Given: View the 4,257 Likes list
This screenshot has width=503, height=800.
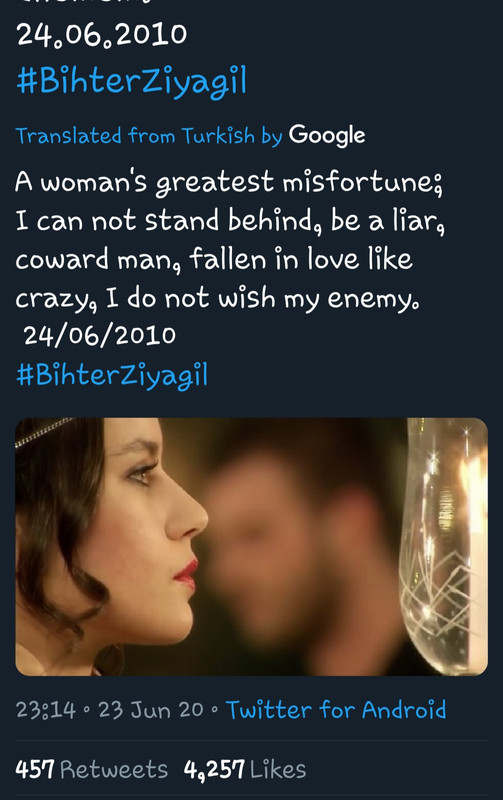Looking at the screenshot, I should tap(245, 769).
